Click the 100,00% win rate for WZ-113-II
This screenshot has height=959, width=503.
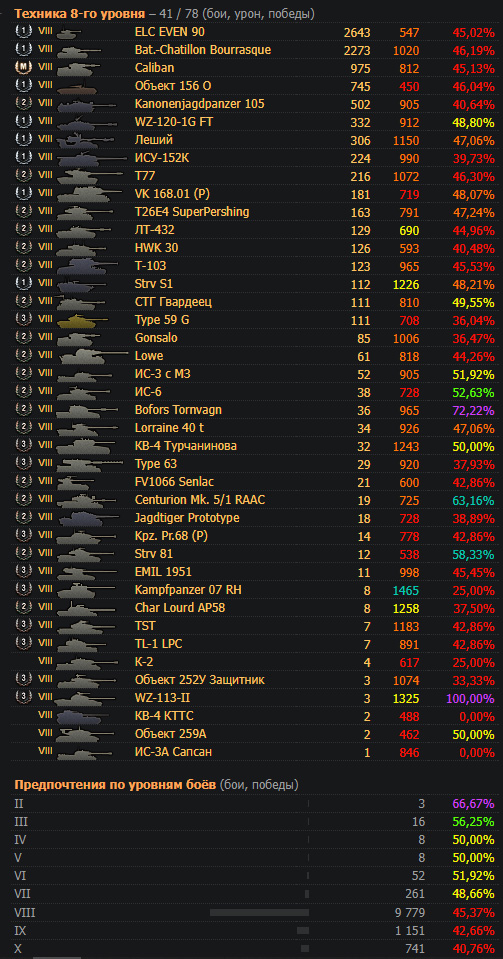(469, 698)
